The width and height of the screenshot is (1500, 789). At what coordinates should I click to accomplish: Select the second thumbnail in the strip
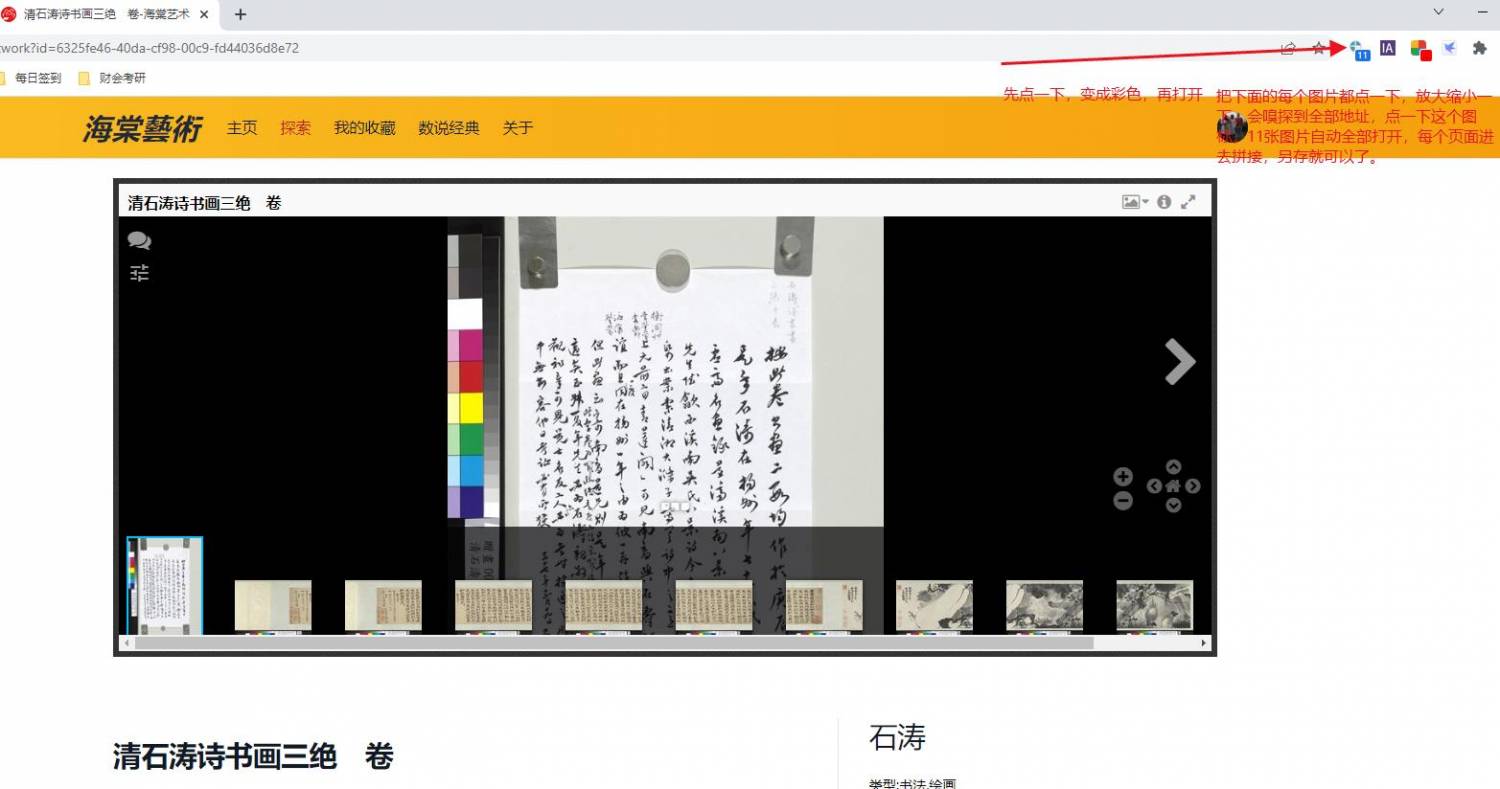pyautogui.click(x=273, y=607)
